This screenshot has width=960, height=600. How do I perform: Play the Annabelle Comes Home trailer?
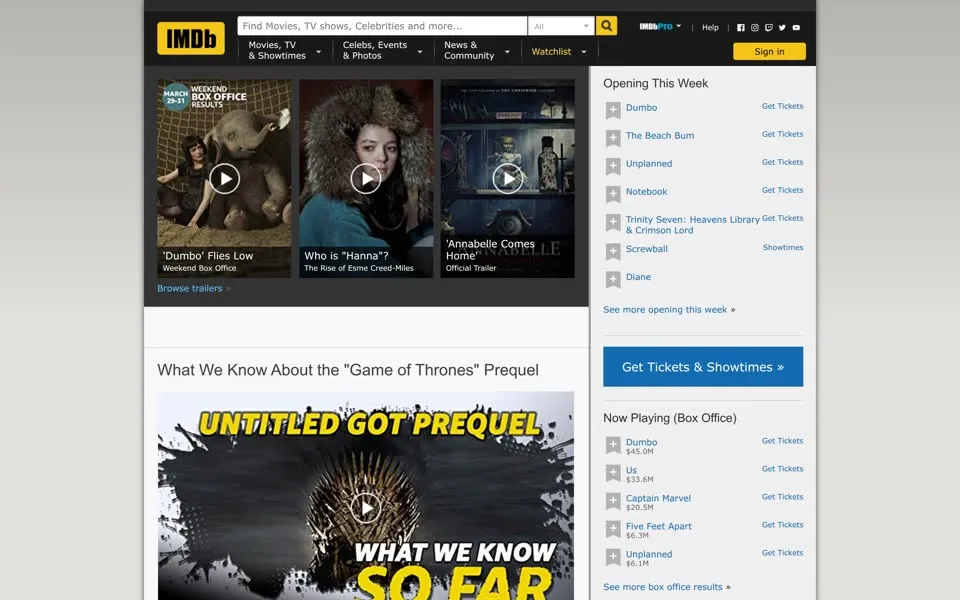coord(508,179)
